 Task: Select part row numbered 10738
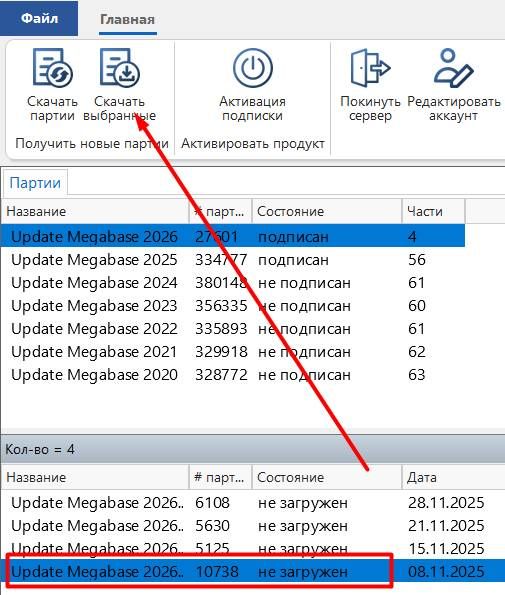[x=253, y=571]
